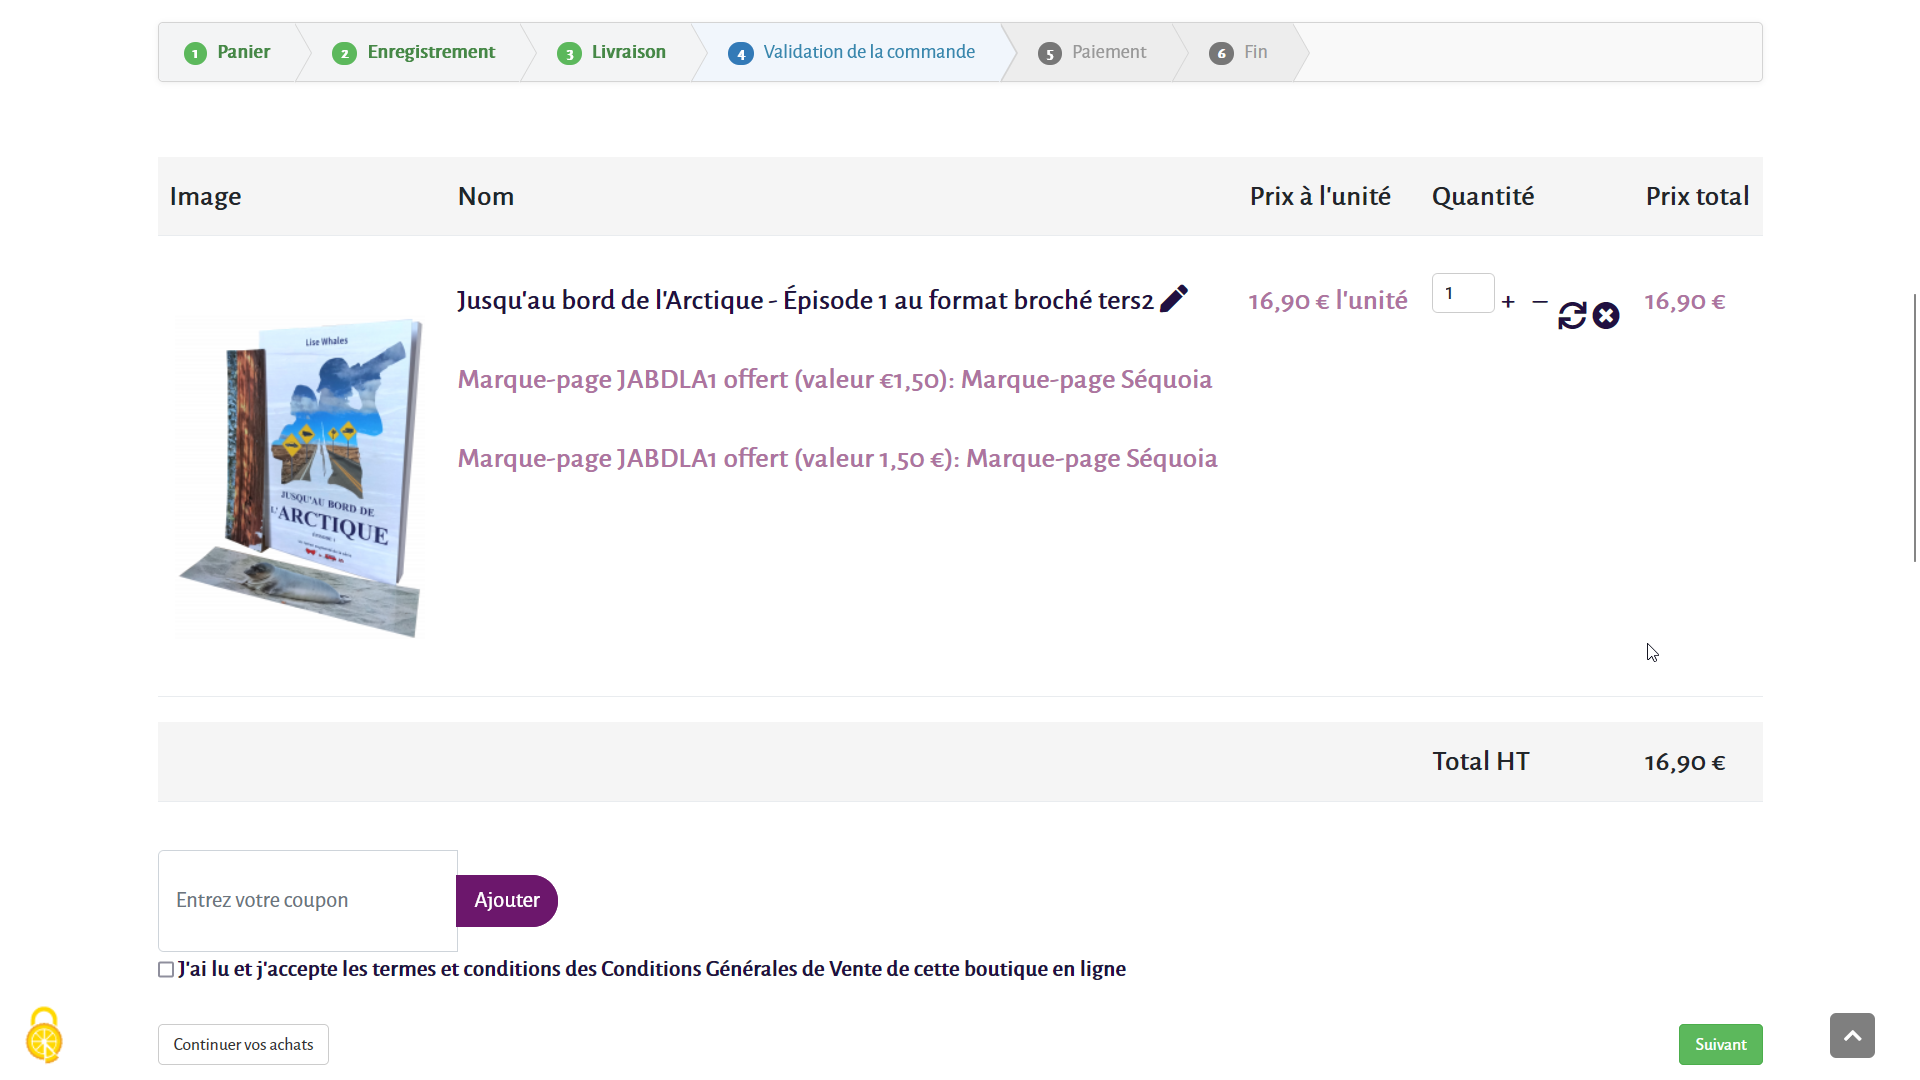Click the refresh quantity icon

pyautogui.click(x=1572, y=316)
